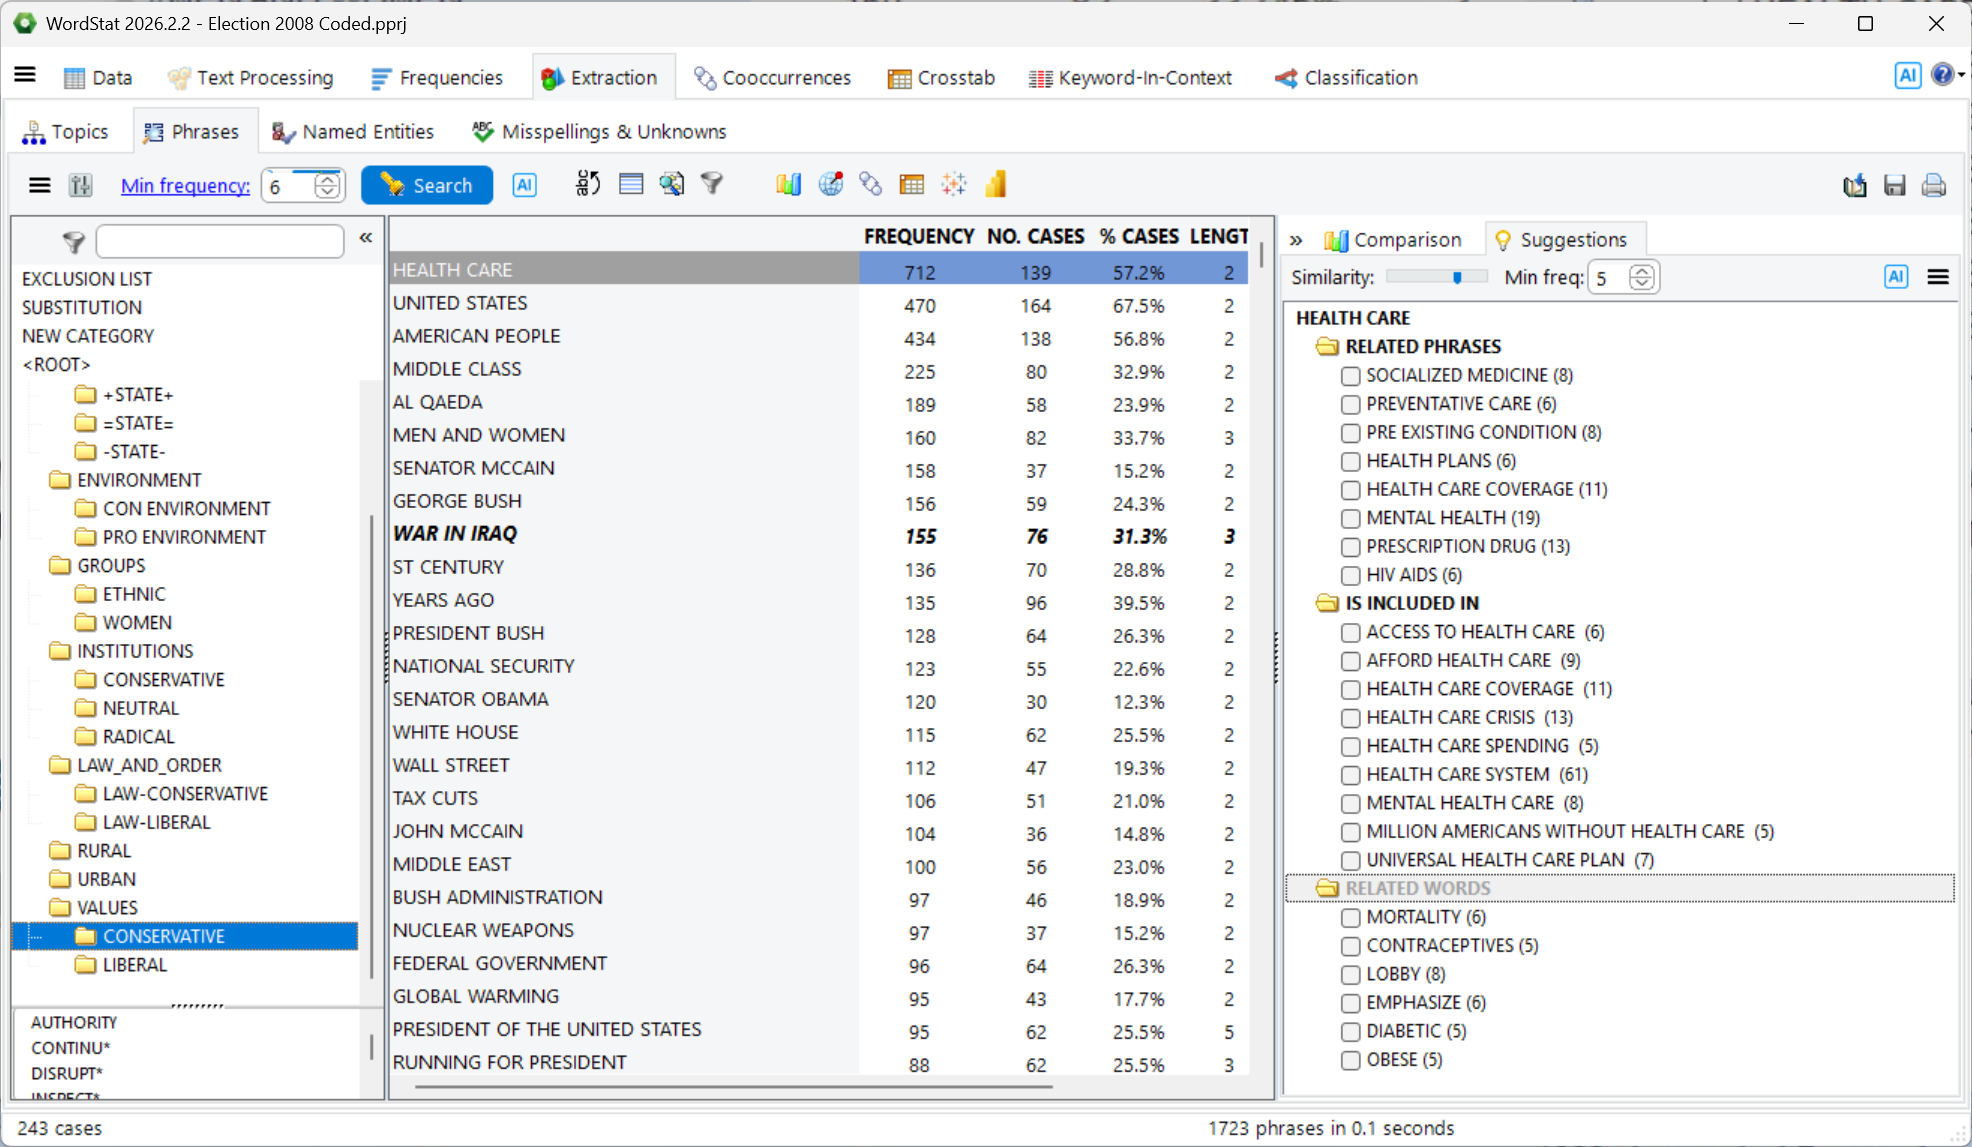Collapse the RELATED WORDS folder
The height and width of the screenshot is (1147, 1972).
pos(1328,888)
